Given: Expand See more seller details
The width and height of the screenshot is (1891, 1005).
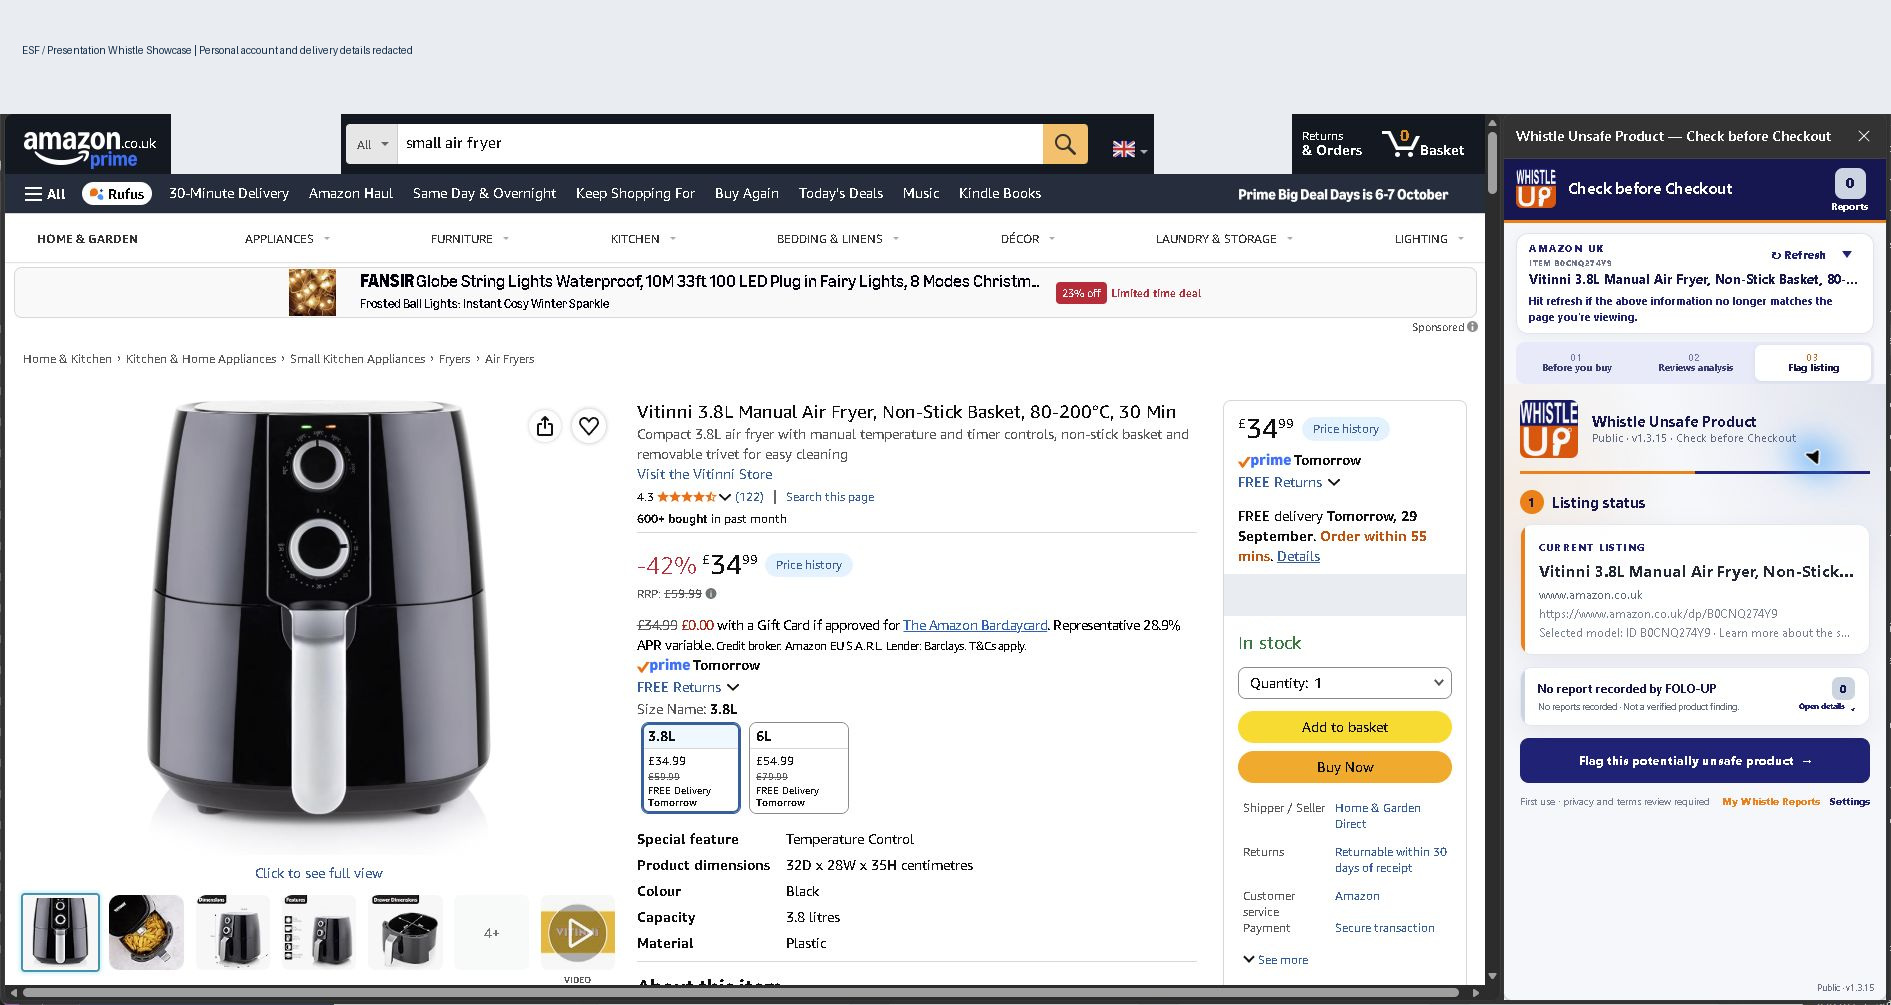Looking at the screenshot, I should pos(1275,959).
